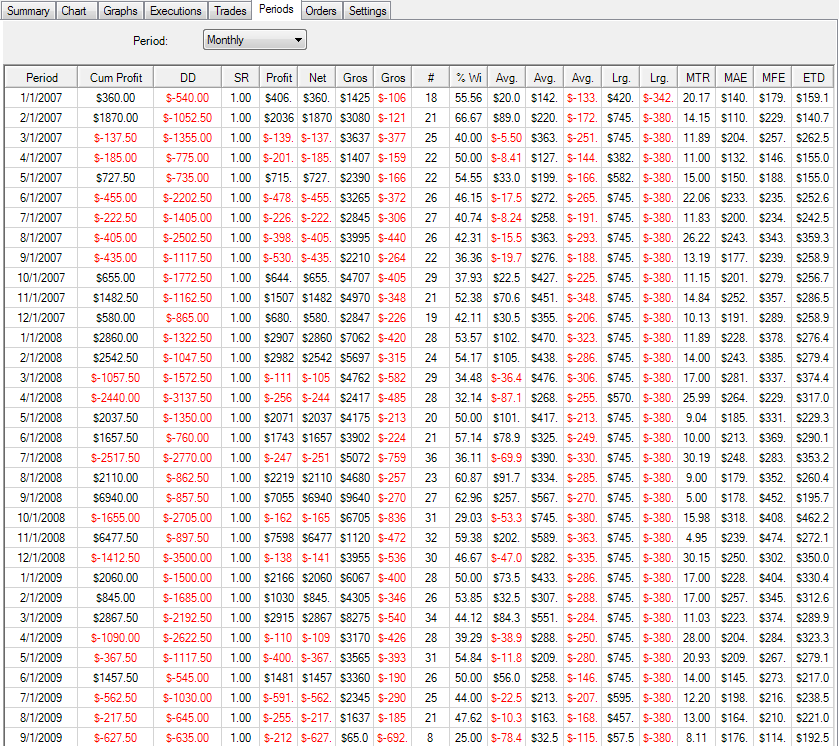Sort by the ETD column header
Viewport: 839px width, 746px height.
coord(813,78)
